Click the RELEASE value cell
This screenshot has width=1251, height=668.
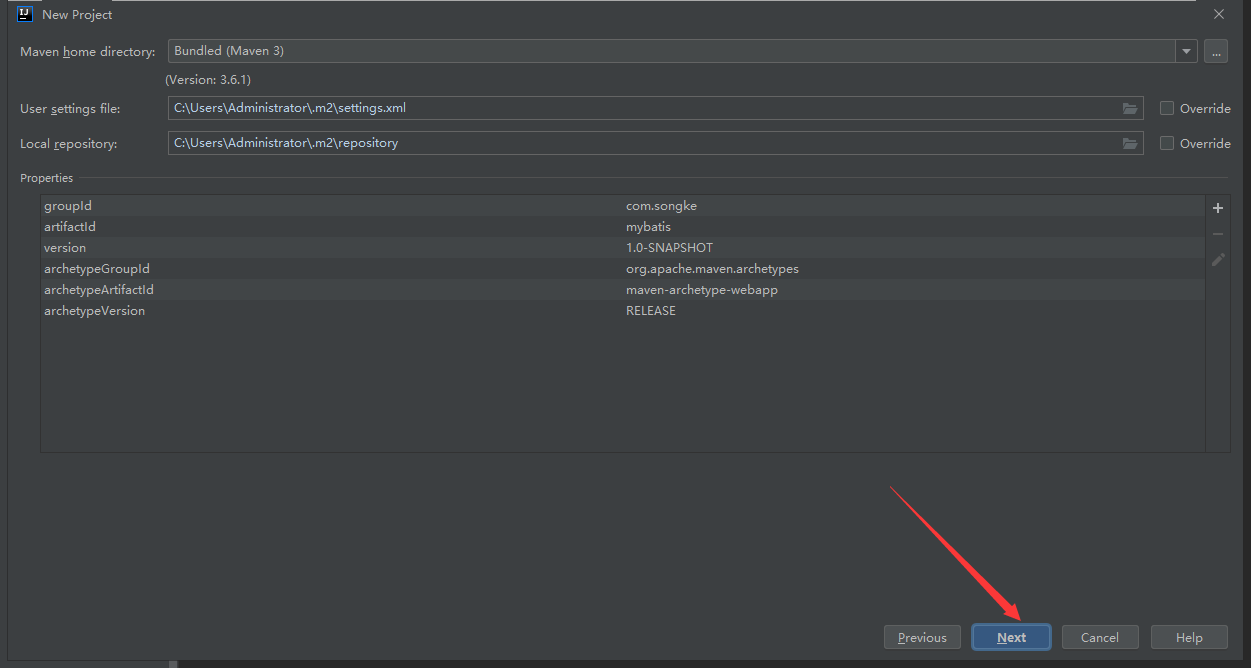651,311
